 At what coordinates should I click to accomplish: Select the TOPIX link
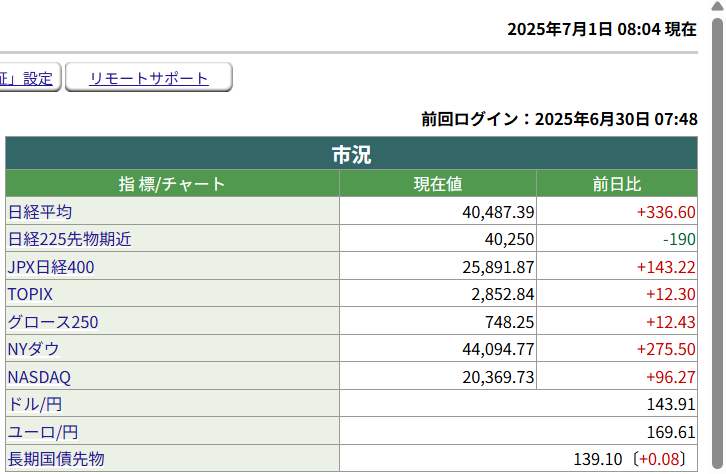[x=30, y=295]
